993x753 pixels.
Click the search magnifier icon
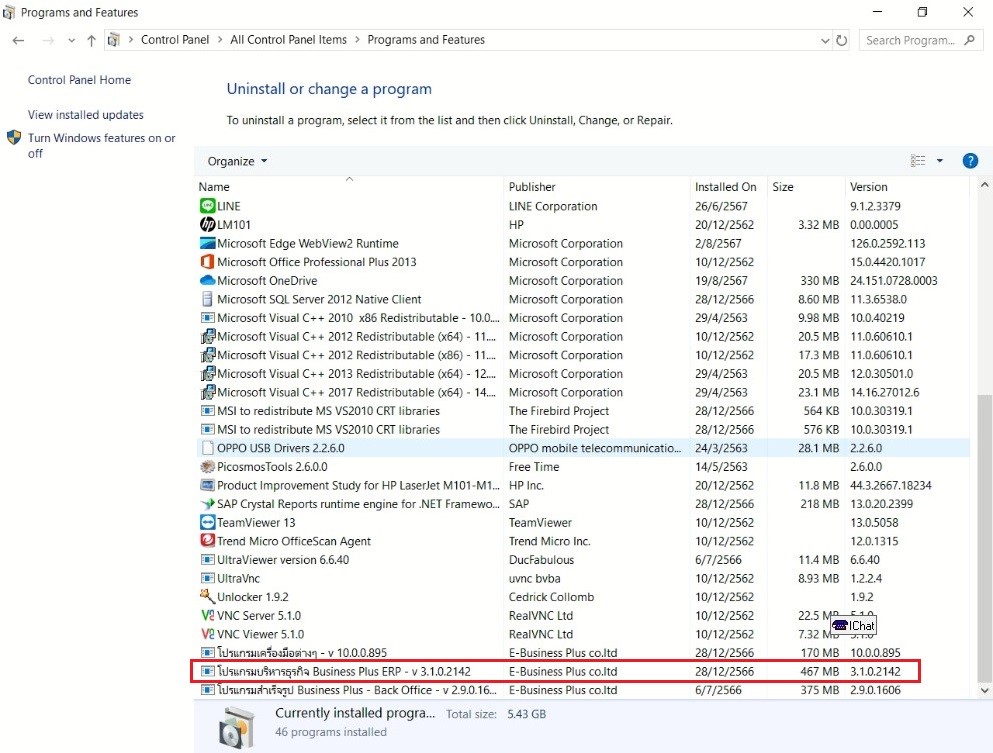point(969,40)
